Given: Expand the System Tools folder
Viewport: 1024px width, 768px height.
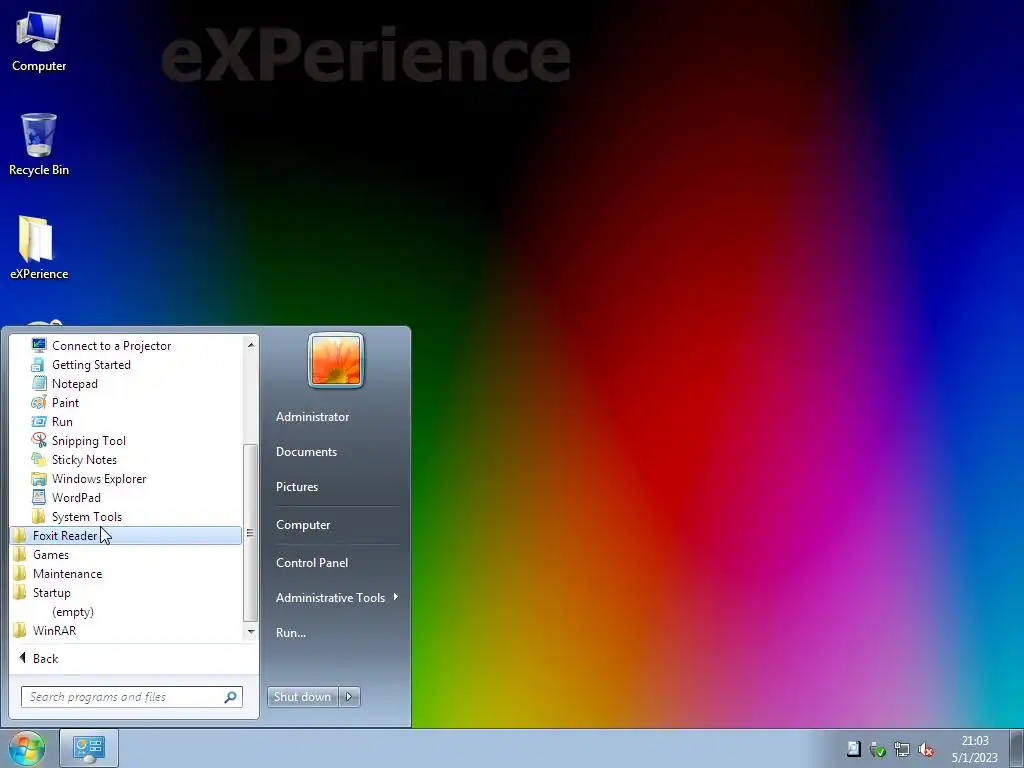Looking at the screenshot, I should tap(87, 517).
